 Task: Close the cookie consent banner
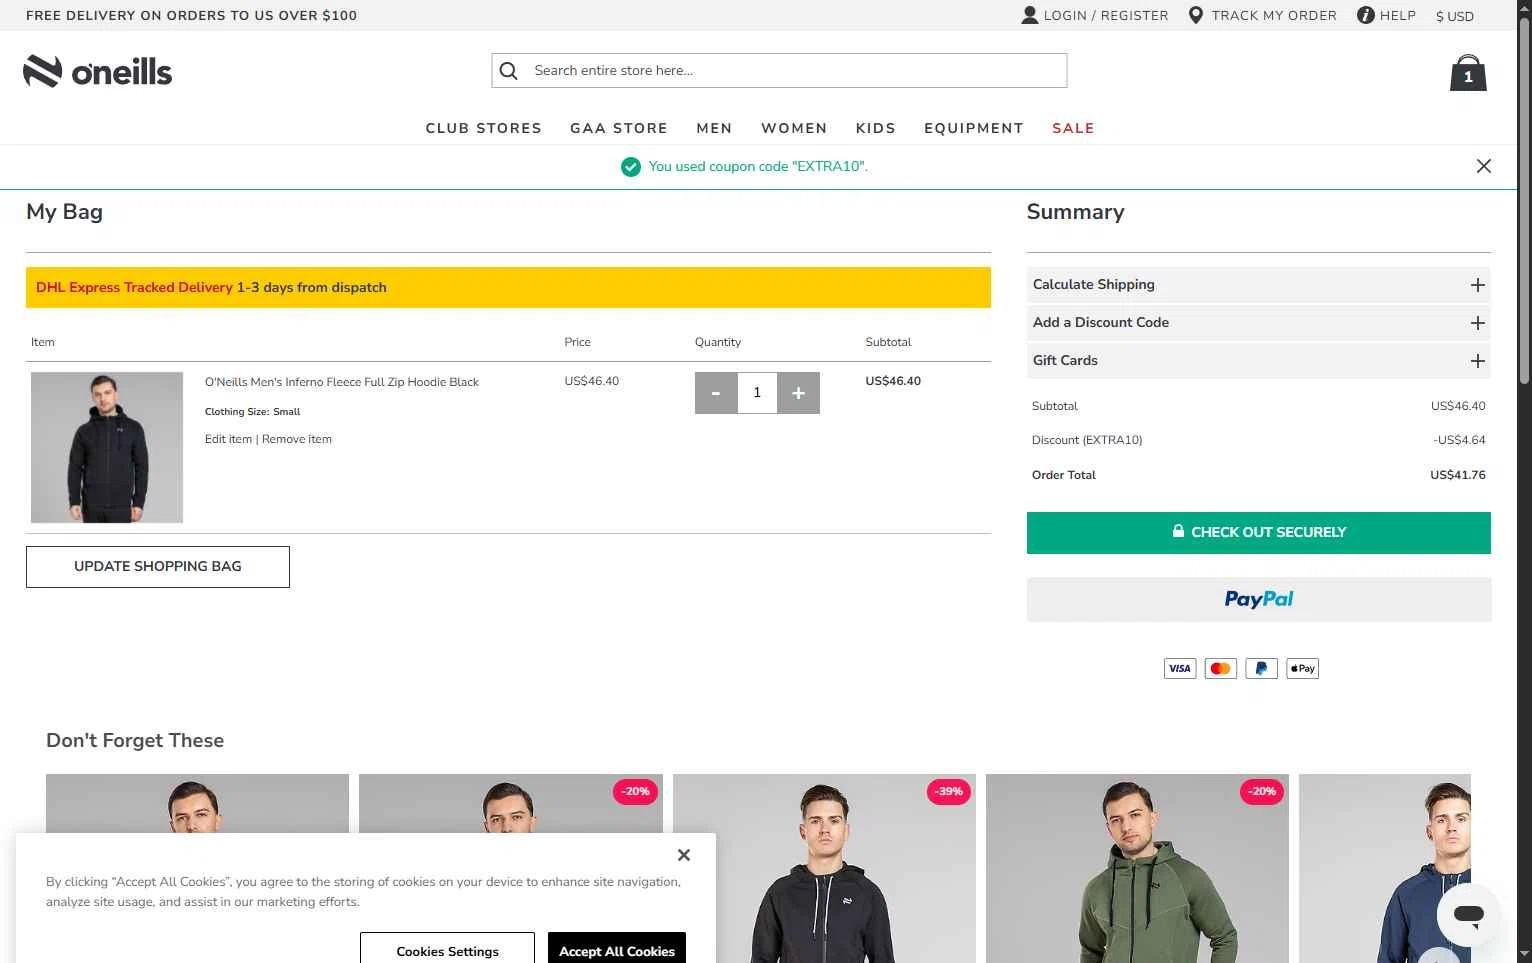point(684,855)
